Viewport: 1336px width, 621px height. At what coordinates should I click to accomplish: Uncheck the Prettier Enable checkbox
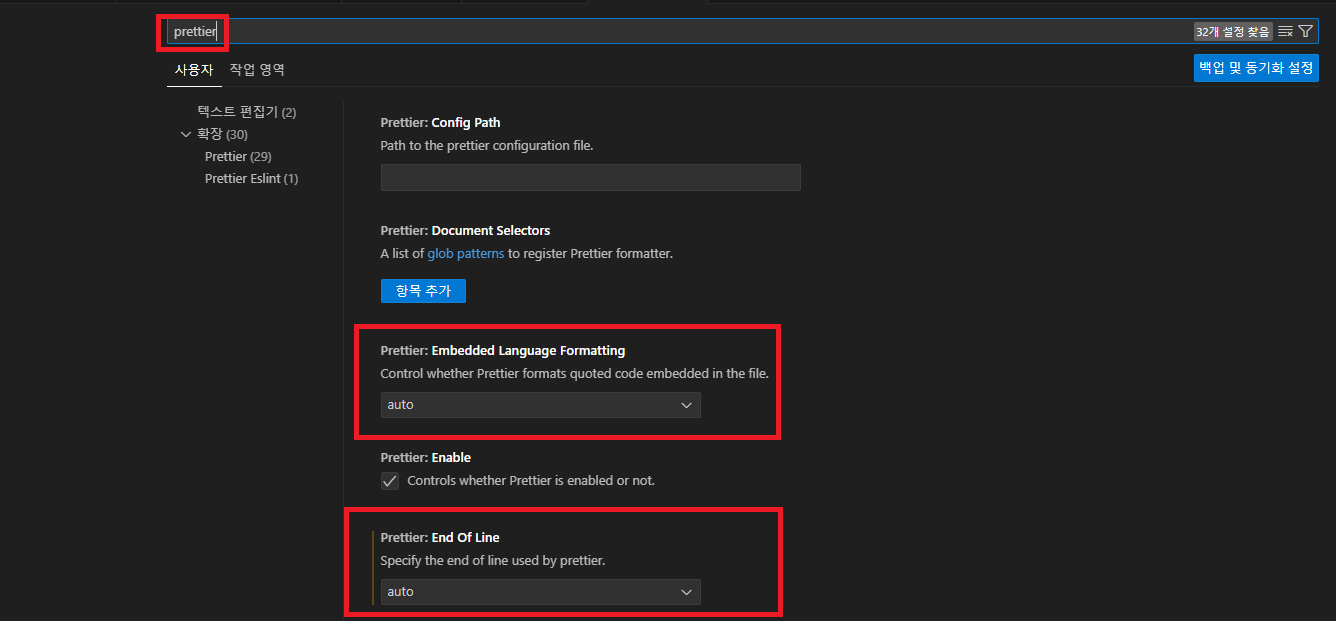point(390,481)
